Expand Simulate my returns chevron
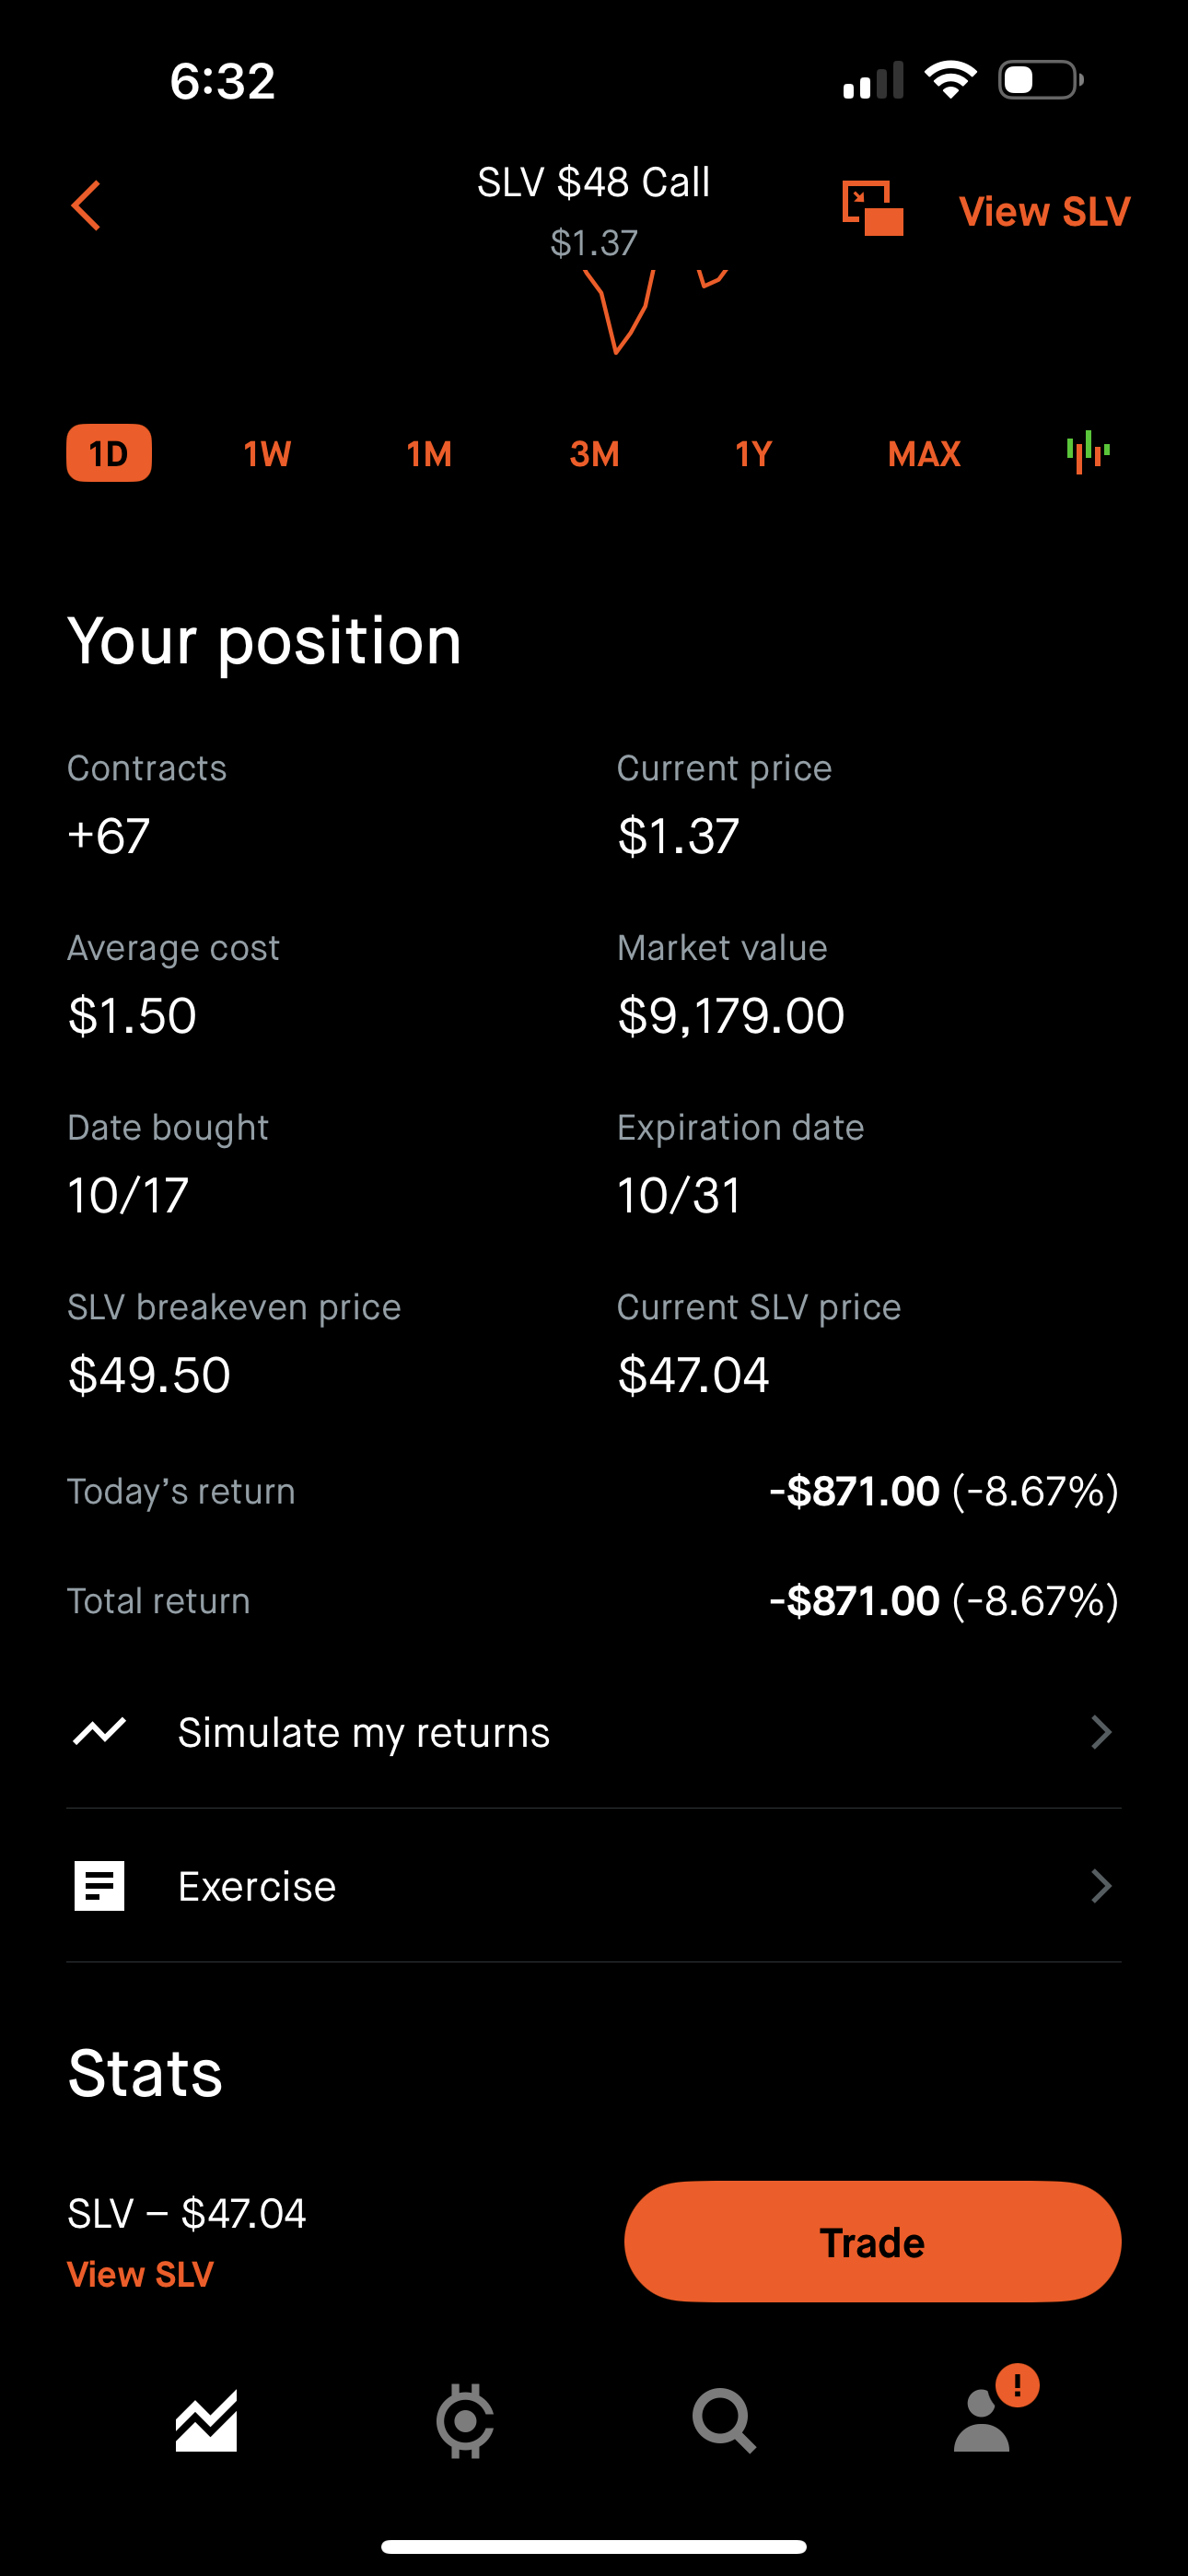 pyautogui.click(x=1100, y=1732)
